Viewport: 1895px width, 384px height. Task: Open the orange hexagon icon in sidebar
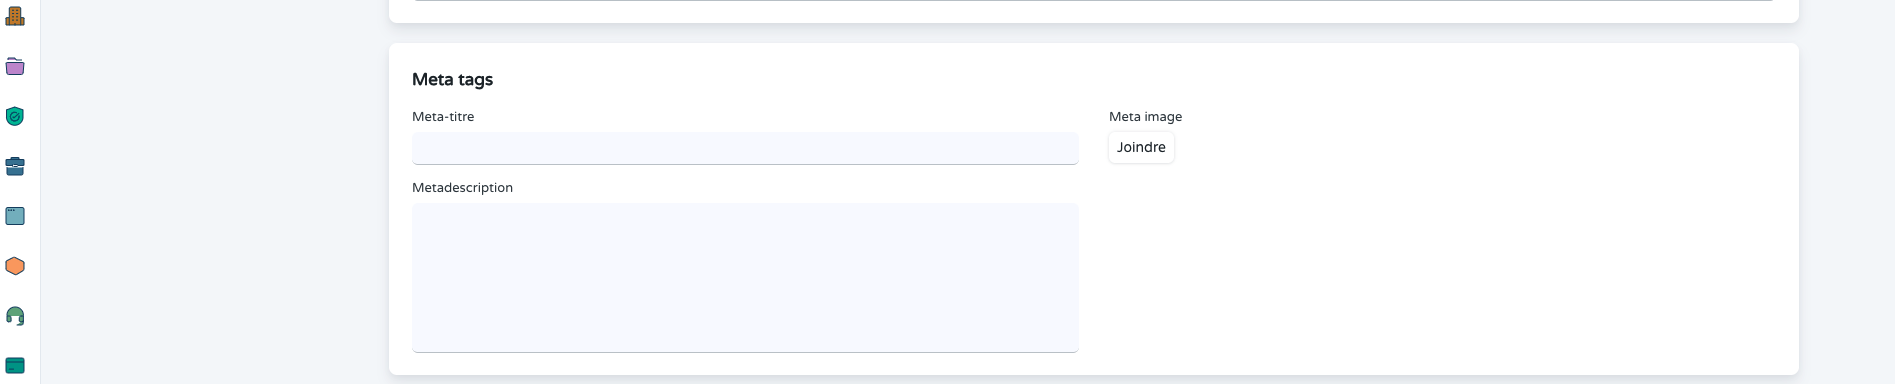pyautogui.click(x=15, y=266)
